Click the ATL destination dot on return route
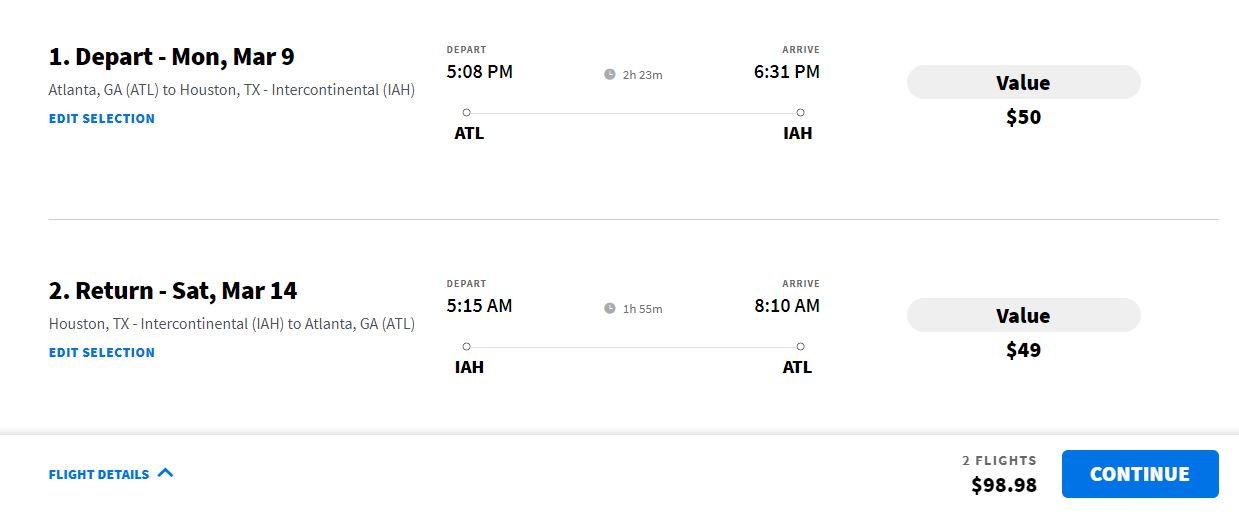The width and height of the screenshot is (1239, 518). [800, 347]
